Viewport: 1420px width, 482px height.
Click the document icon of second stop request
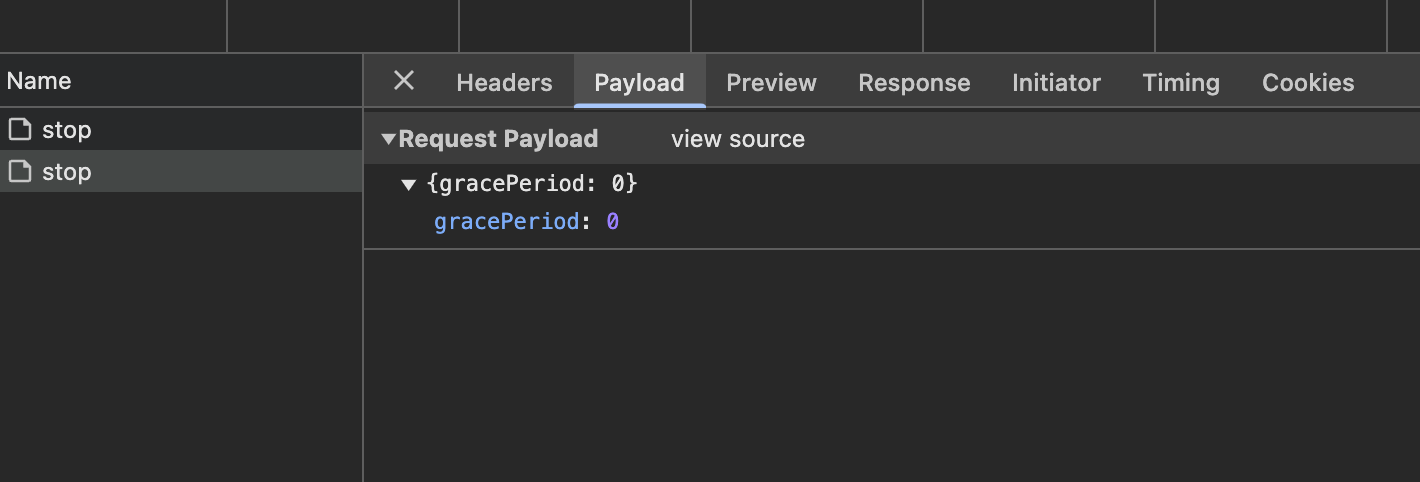[x=19, y=171]
